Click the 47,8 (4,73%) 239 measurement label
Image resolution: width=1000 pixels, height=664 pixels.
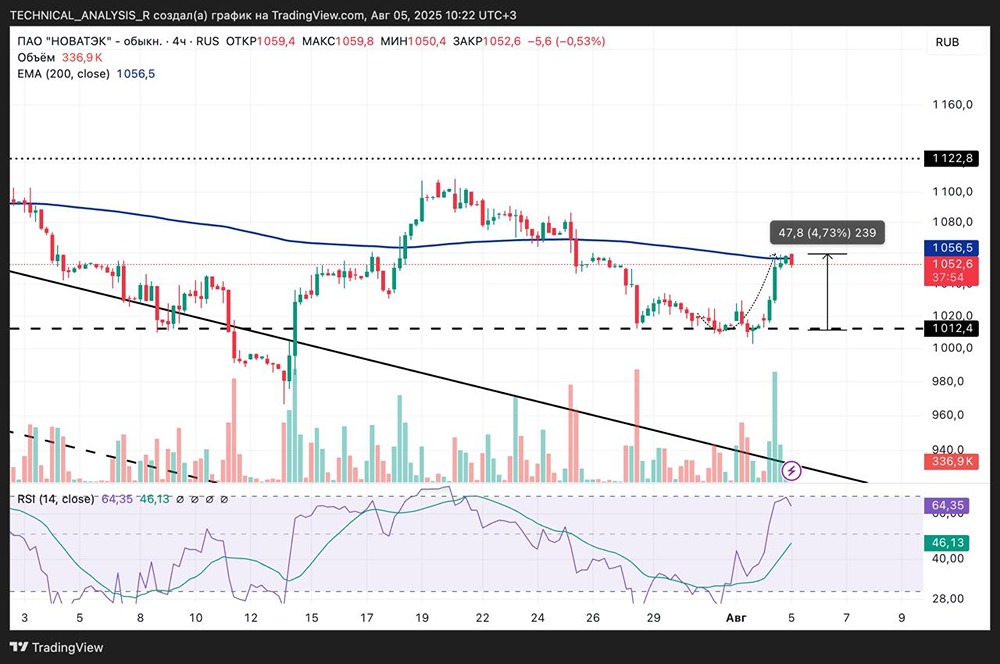pyautogui.click(x=827, y=233)
